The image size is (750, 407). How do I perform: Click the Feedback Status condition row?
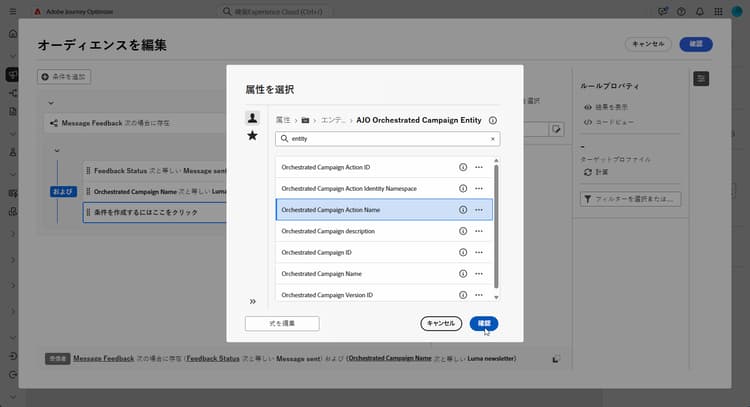click(x=155, y=171)
